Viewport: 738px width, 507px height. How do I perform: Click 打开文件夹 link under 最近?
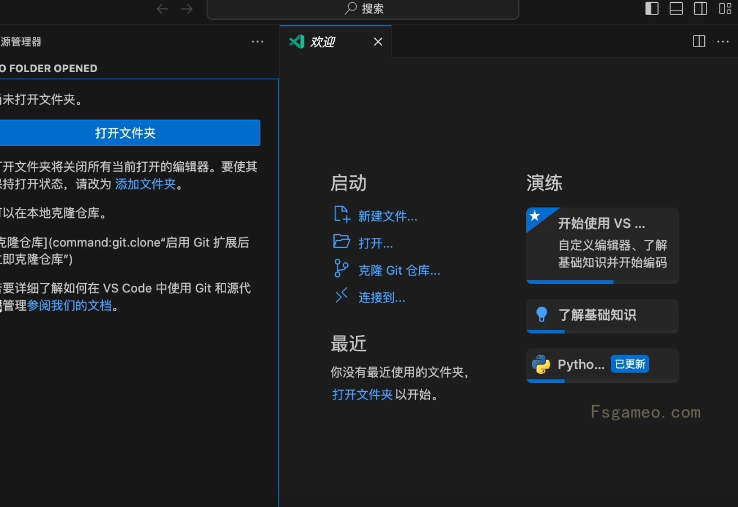pyautogui.click(x=362, y=394)
